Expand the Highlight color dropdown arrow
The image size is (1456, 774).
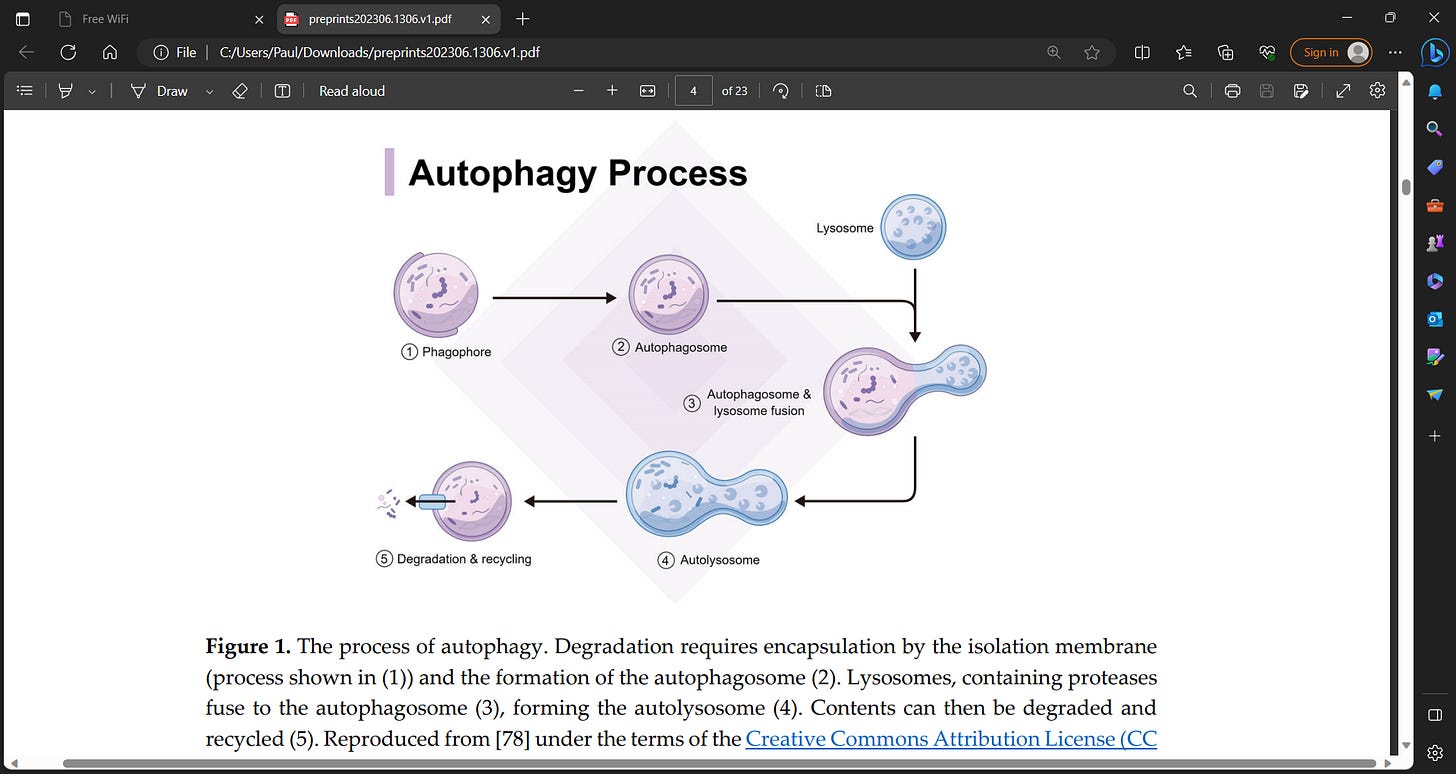[x=92, y=91]
